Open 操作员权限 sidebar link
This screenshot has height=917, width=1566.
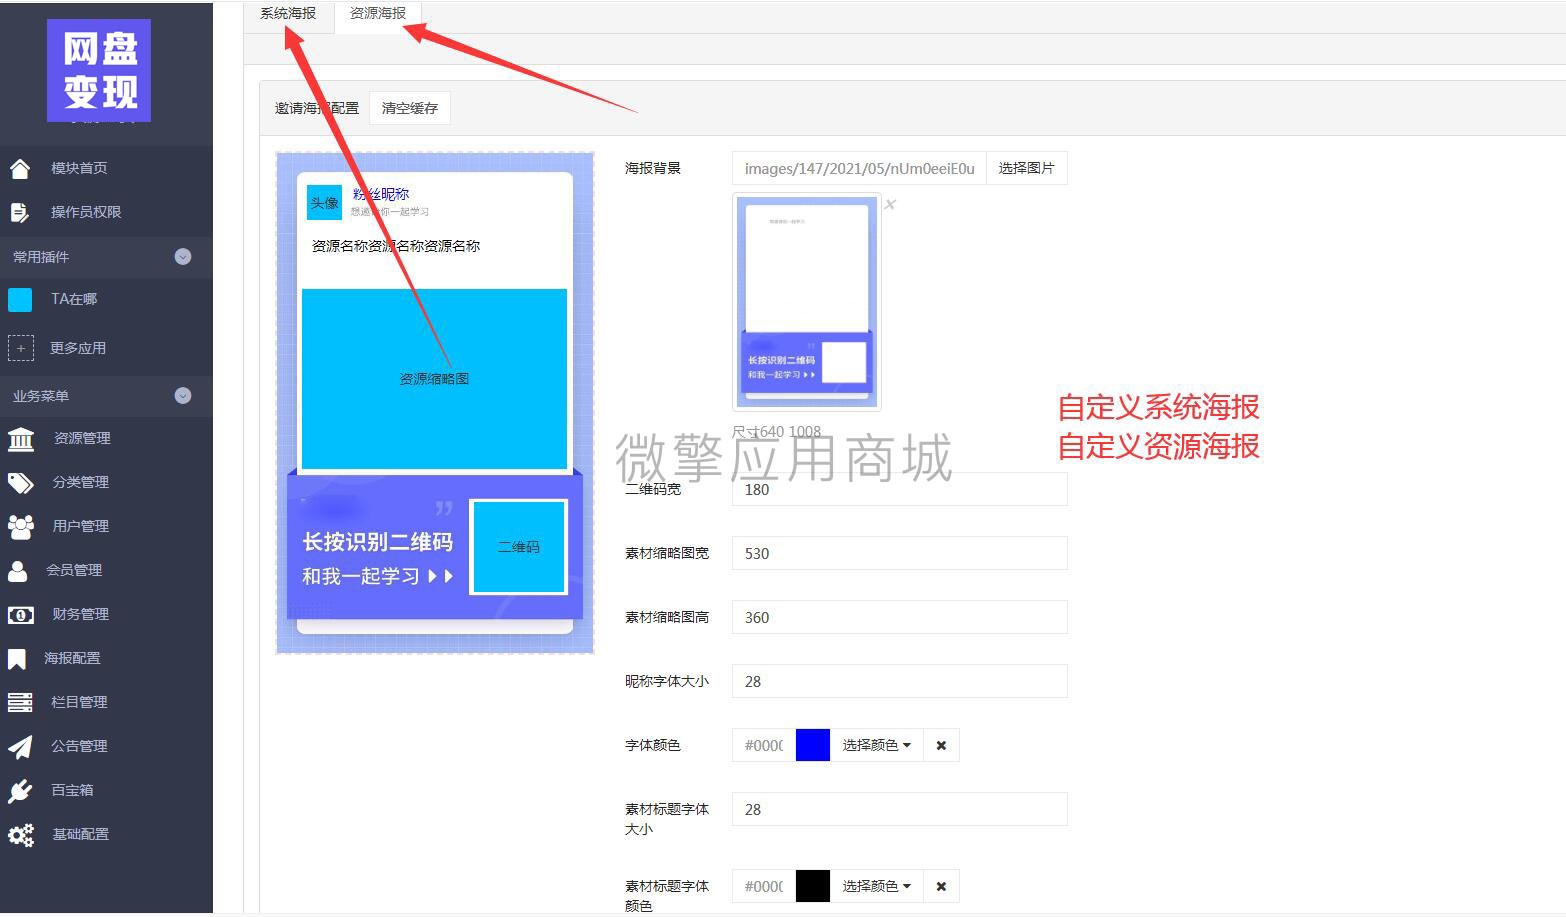[x=86, y=212]
